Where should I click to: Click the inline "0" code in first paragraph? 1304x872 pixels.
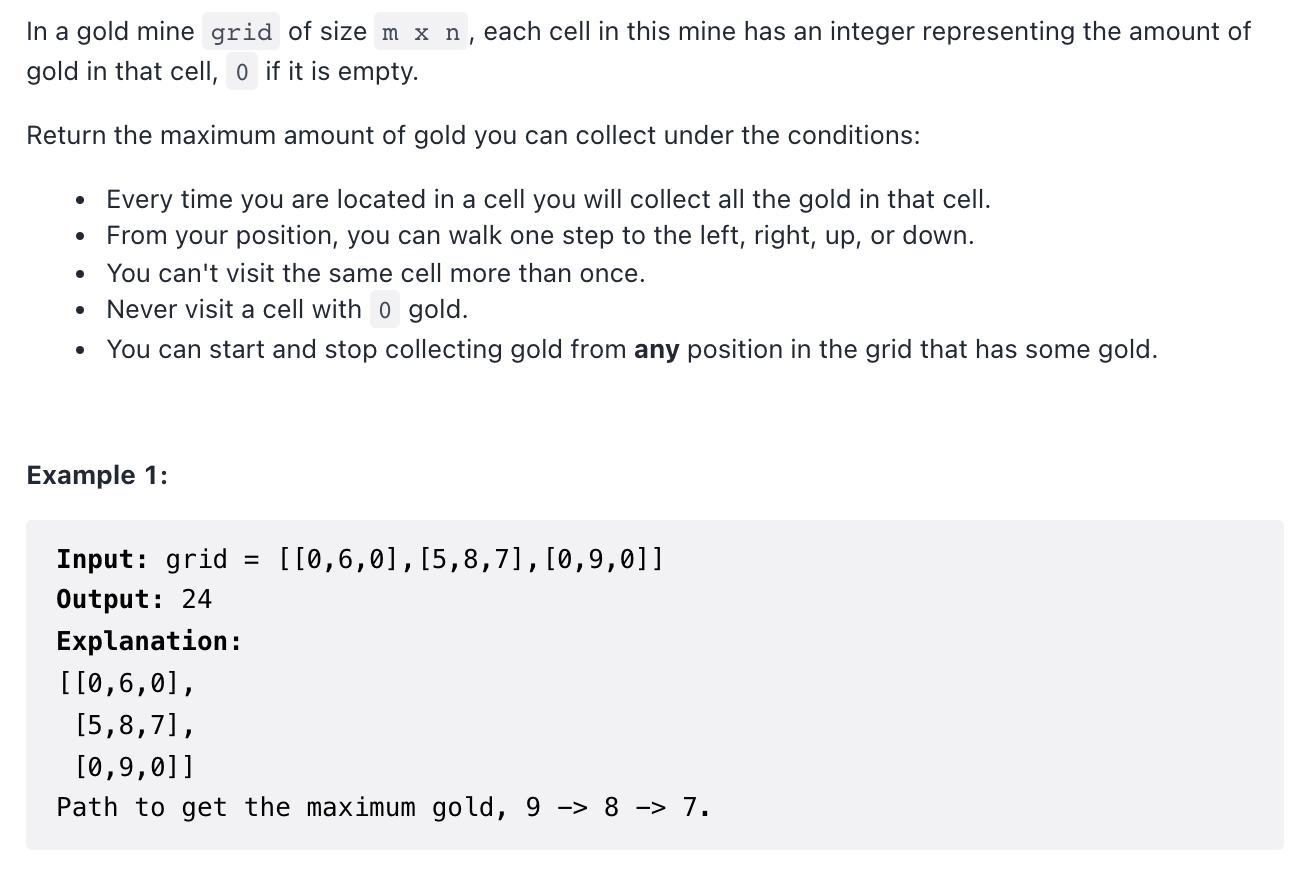point(242,73)
